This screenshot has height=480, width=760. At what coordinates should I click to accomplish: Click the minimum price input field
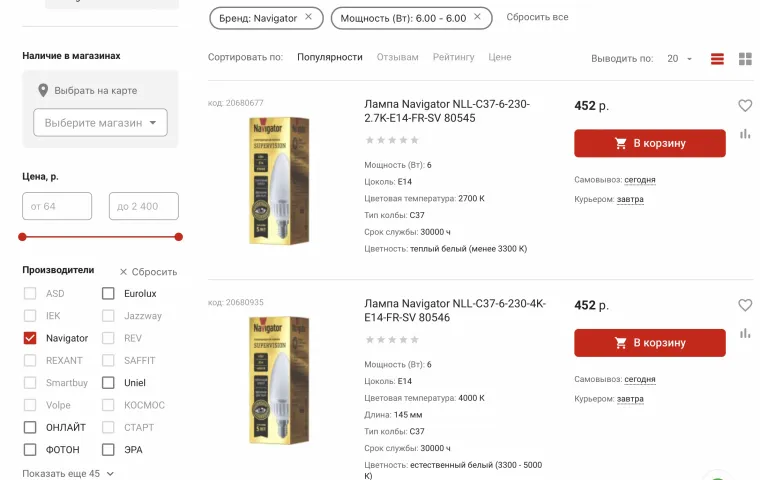click(57, 206)
